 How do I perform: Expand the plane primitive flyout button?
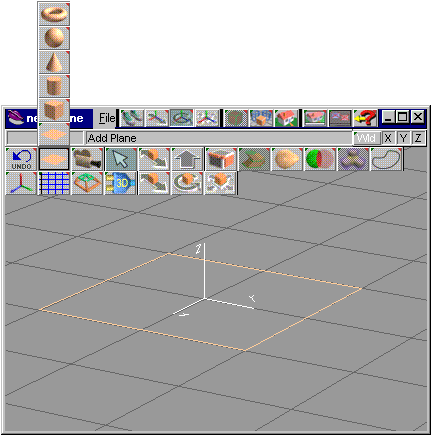pyautogui.click(x=54, y=159)
